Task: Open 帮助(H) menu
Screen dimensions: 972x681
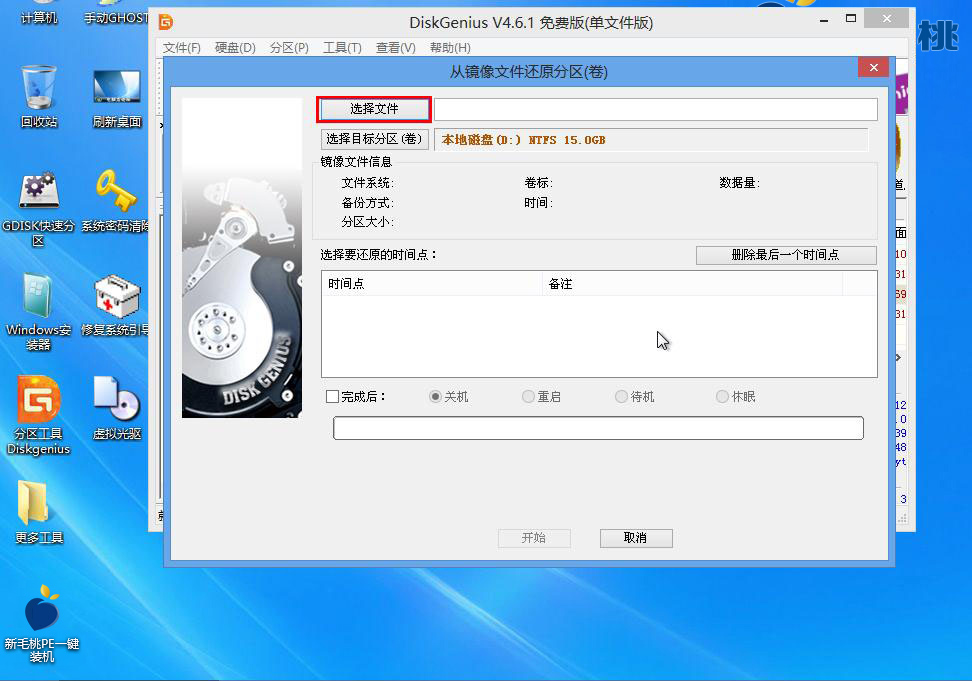Action: coord(450,48)
